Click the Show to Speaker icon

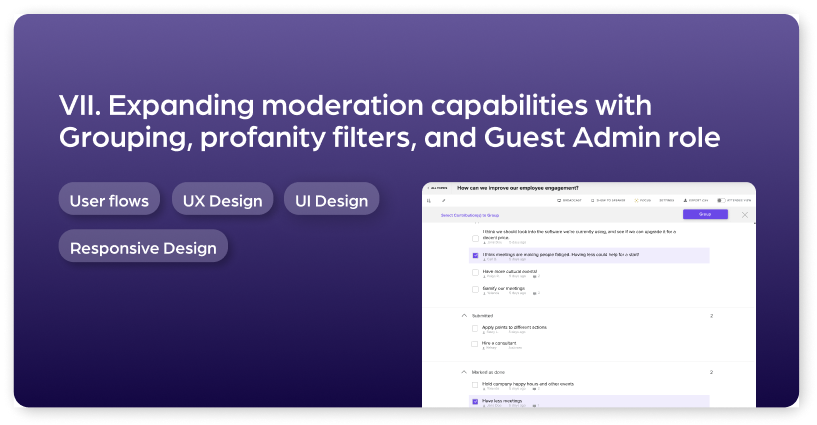pyautogui.click(x=592, y=201)
